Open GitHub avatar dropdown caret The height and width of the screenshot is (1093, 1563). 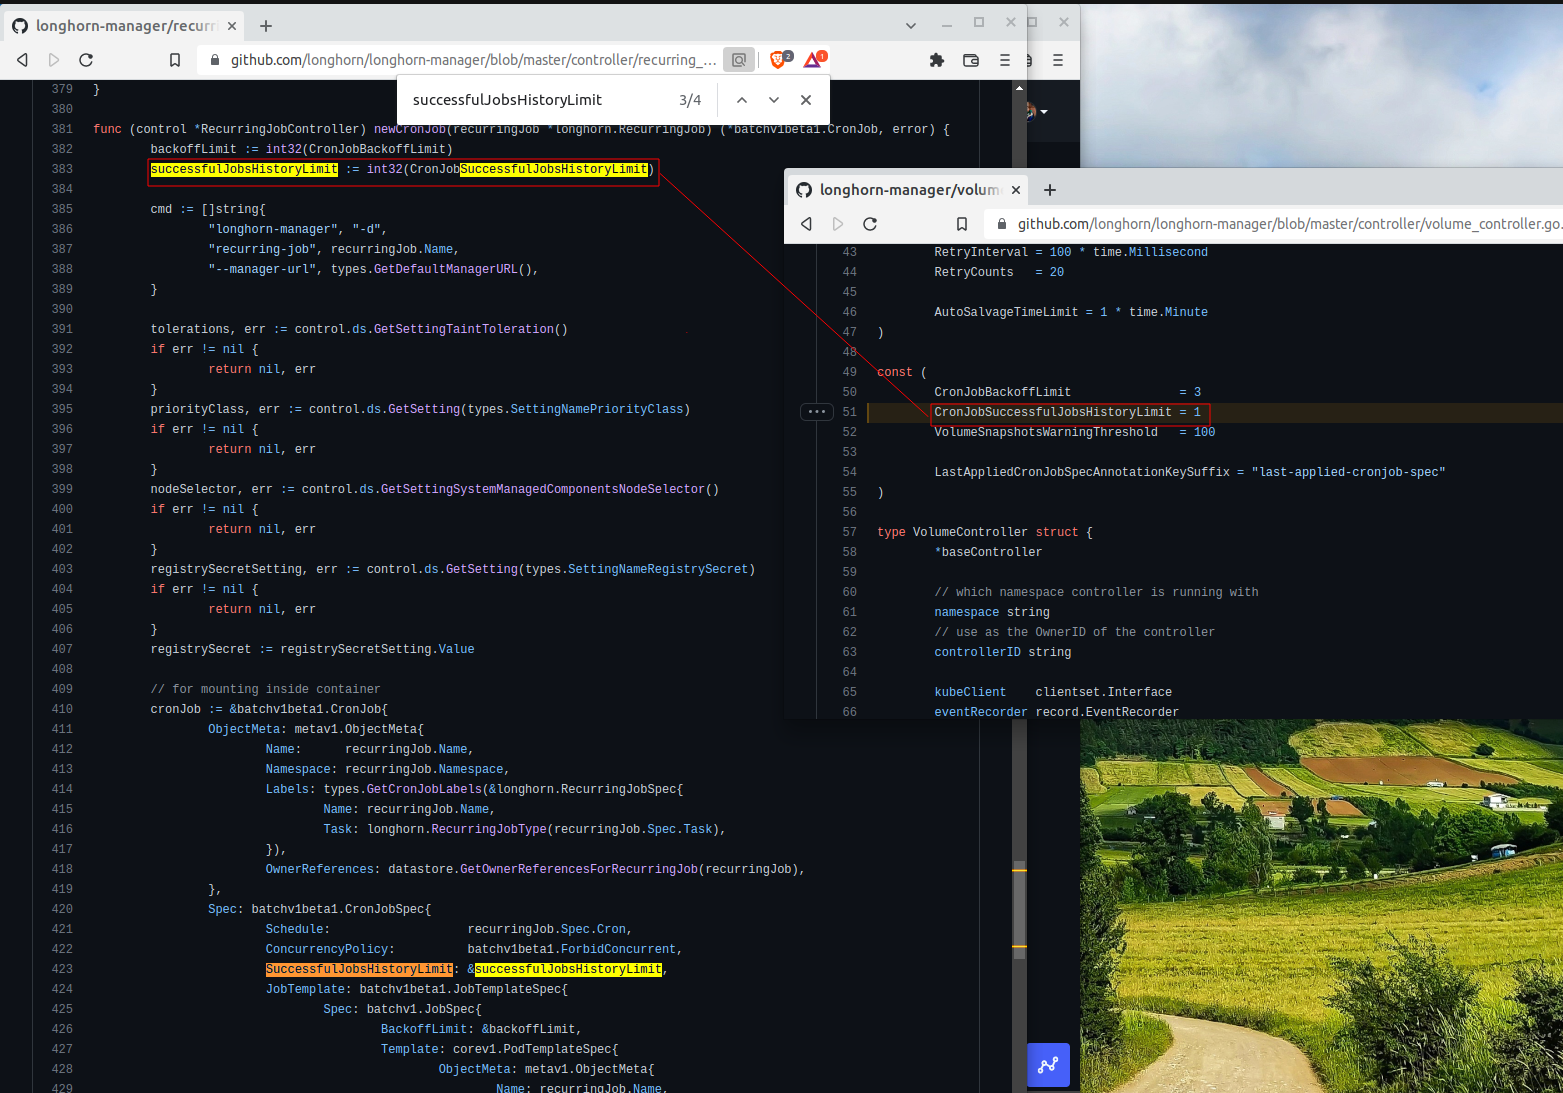pos(1044,112)
